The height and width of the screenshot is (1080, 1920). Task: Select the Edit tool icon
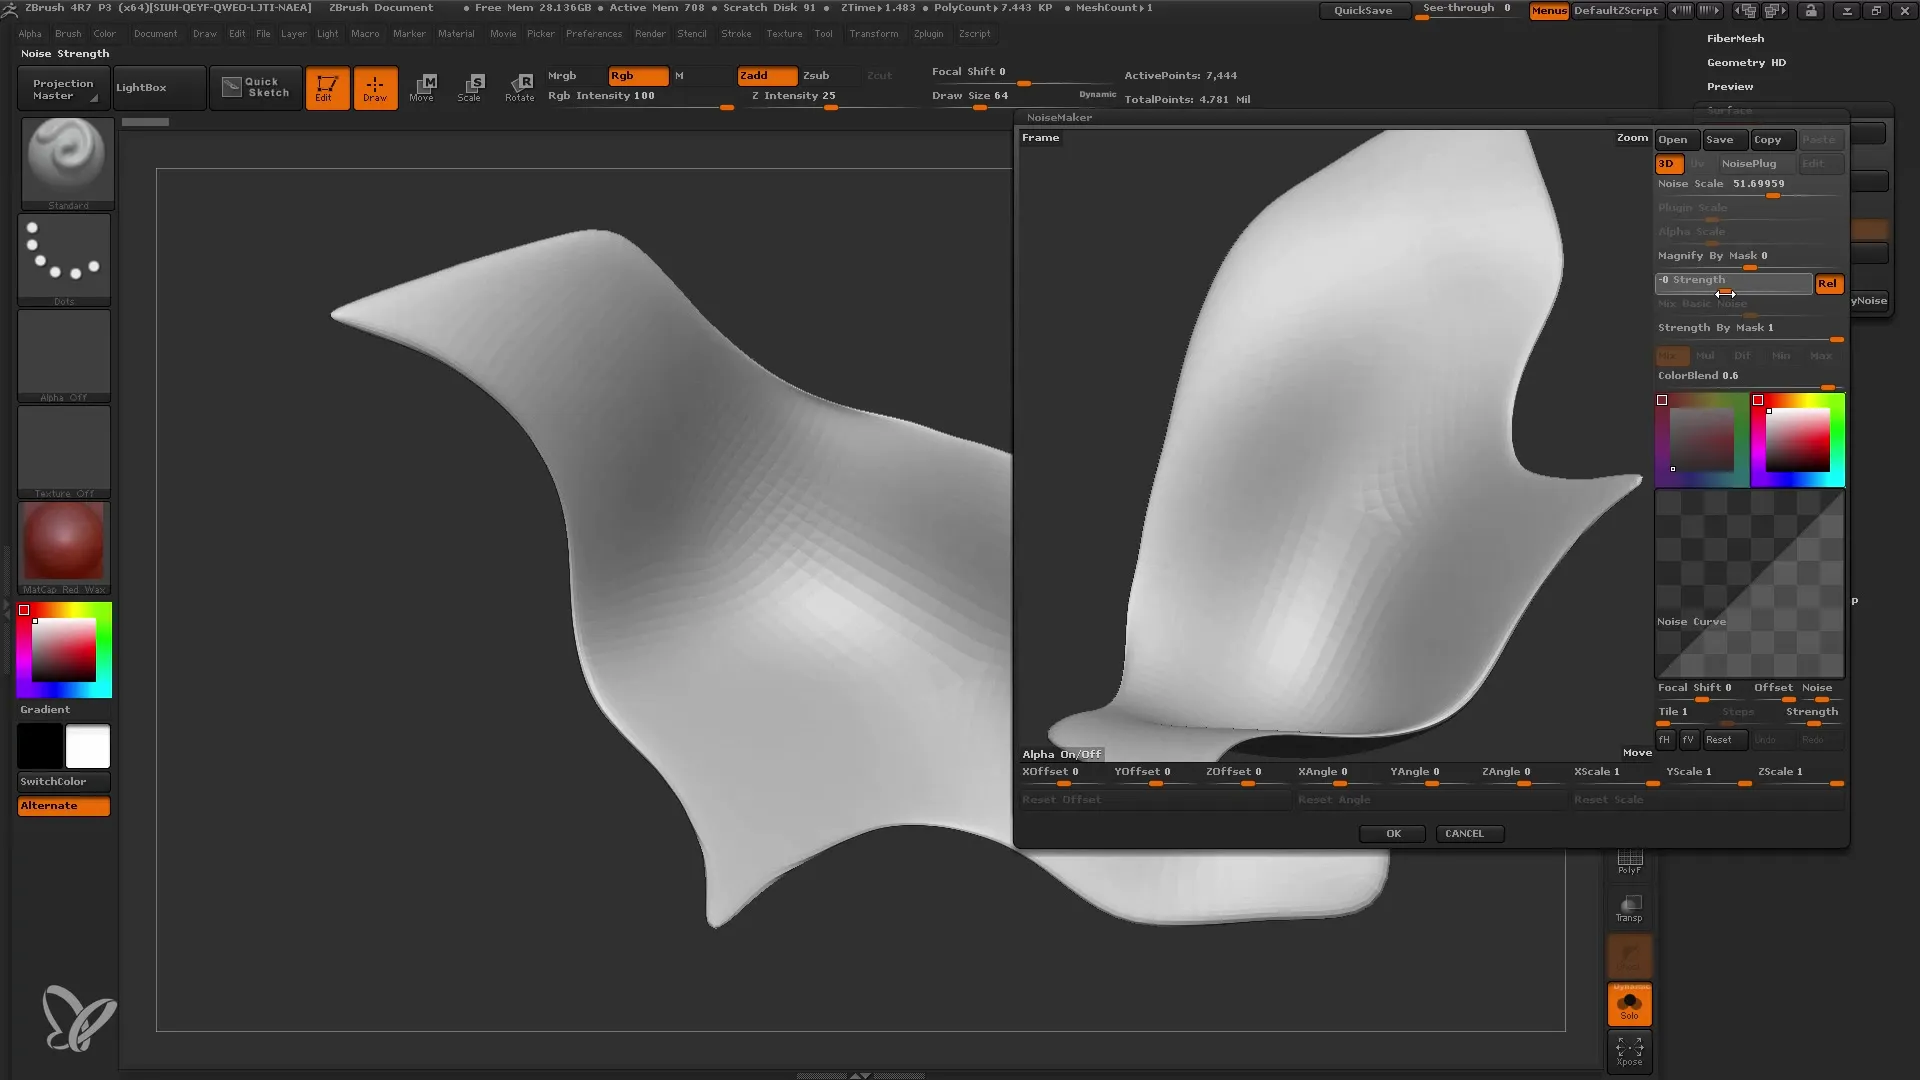(x=326, y=86)
